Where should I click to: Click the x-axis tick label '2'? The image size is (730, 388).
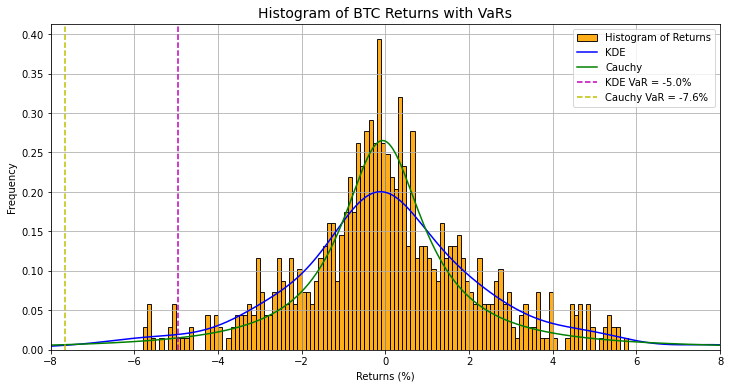click(469, 361)
